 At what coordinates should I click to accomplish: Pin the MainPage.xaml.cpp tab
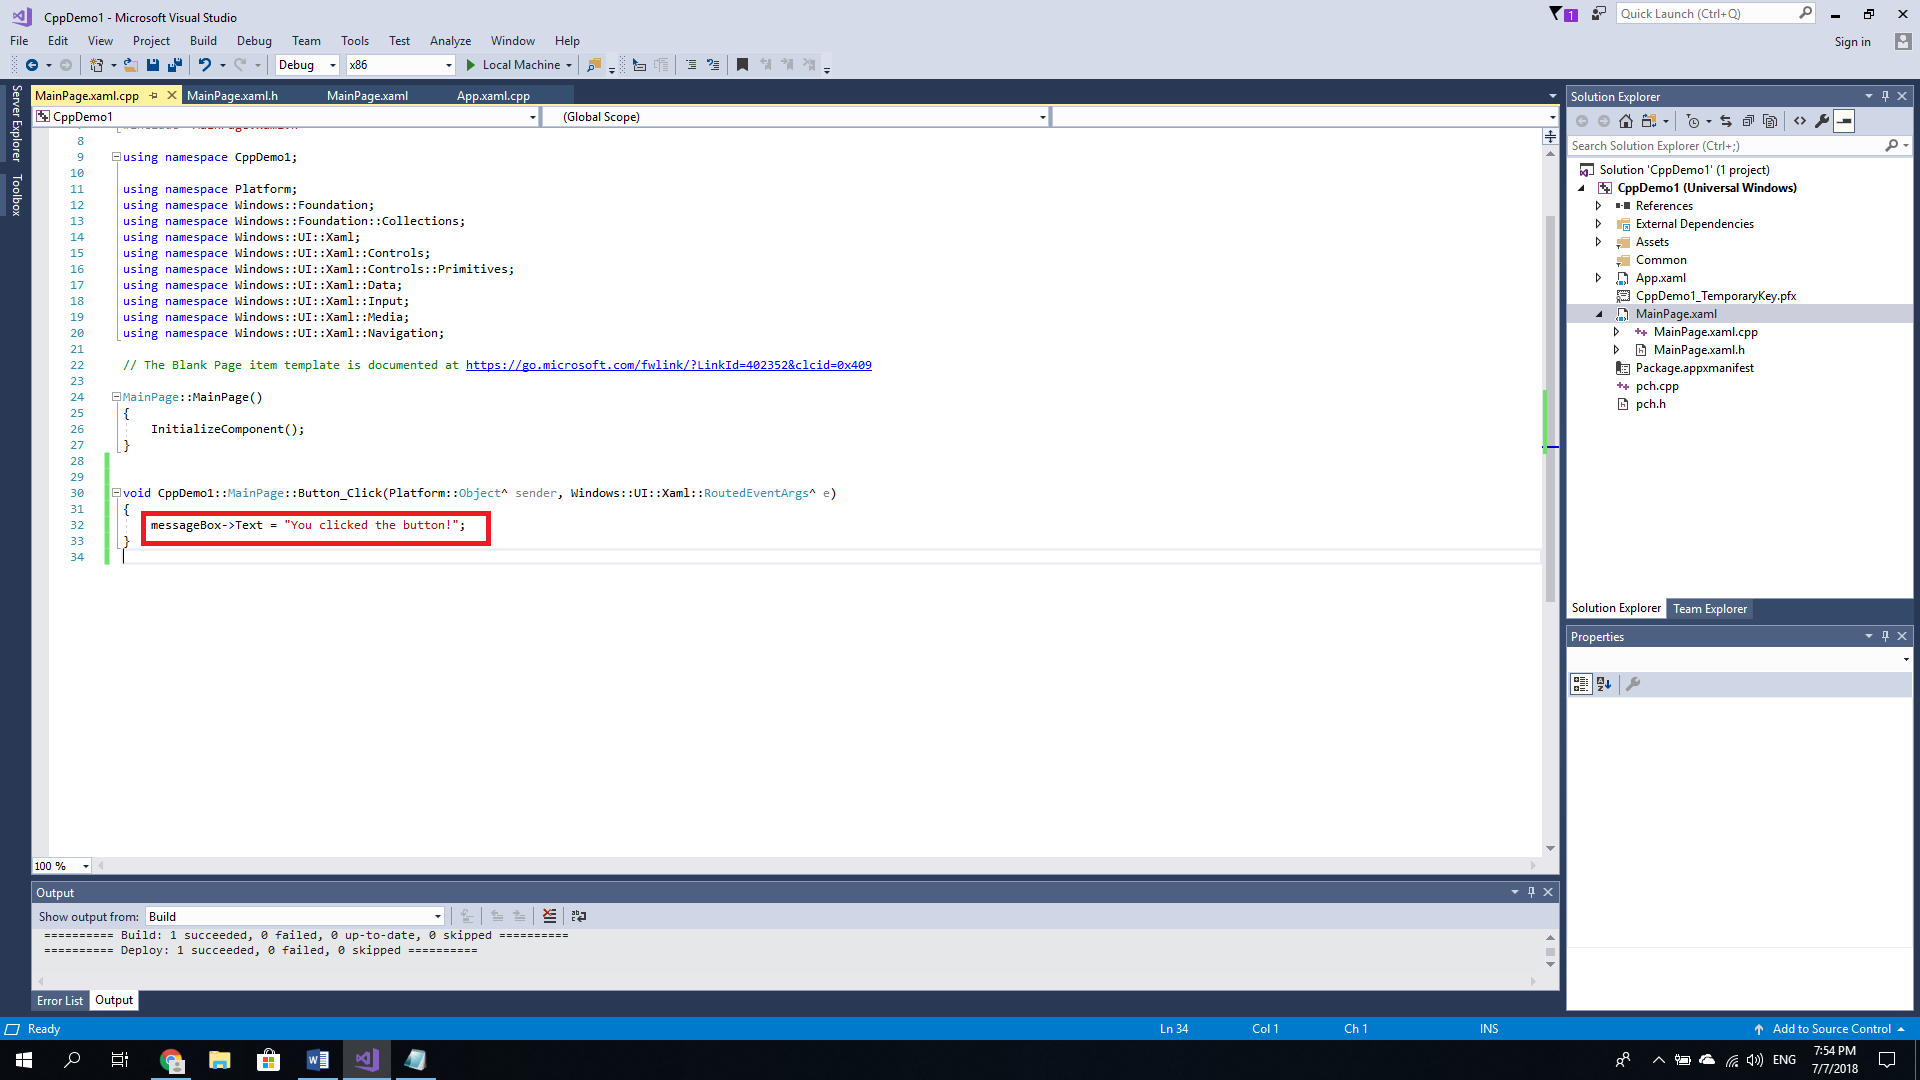click(154, 96)
